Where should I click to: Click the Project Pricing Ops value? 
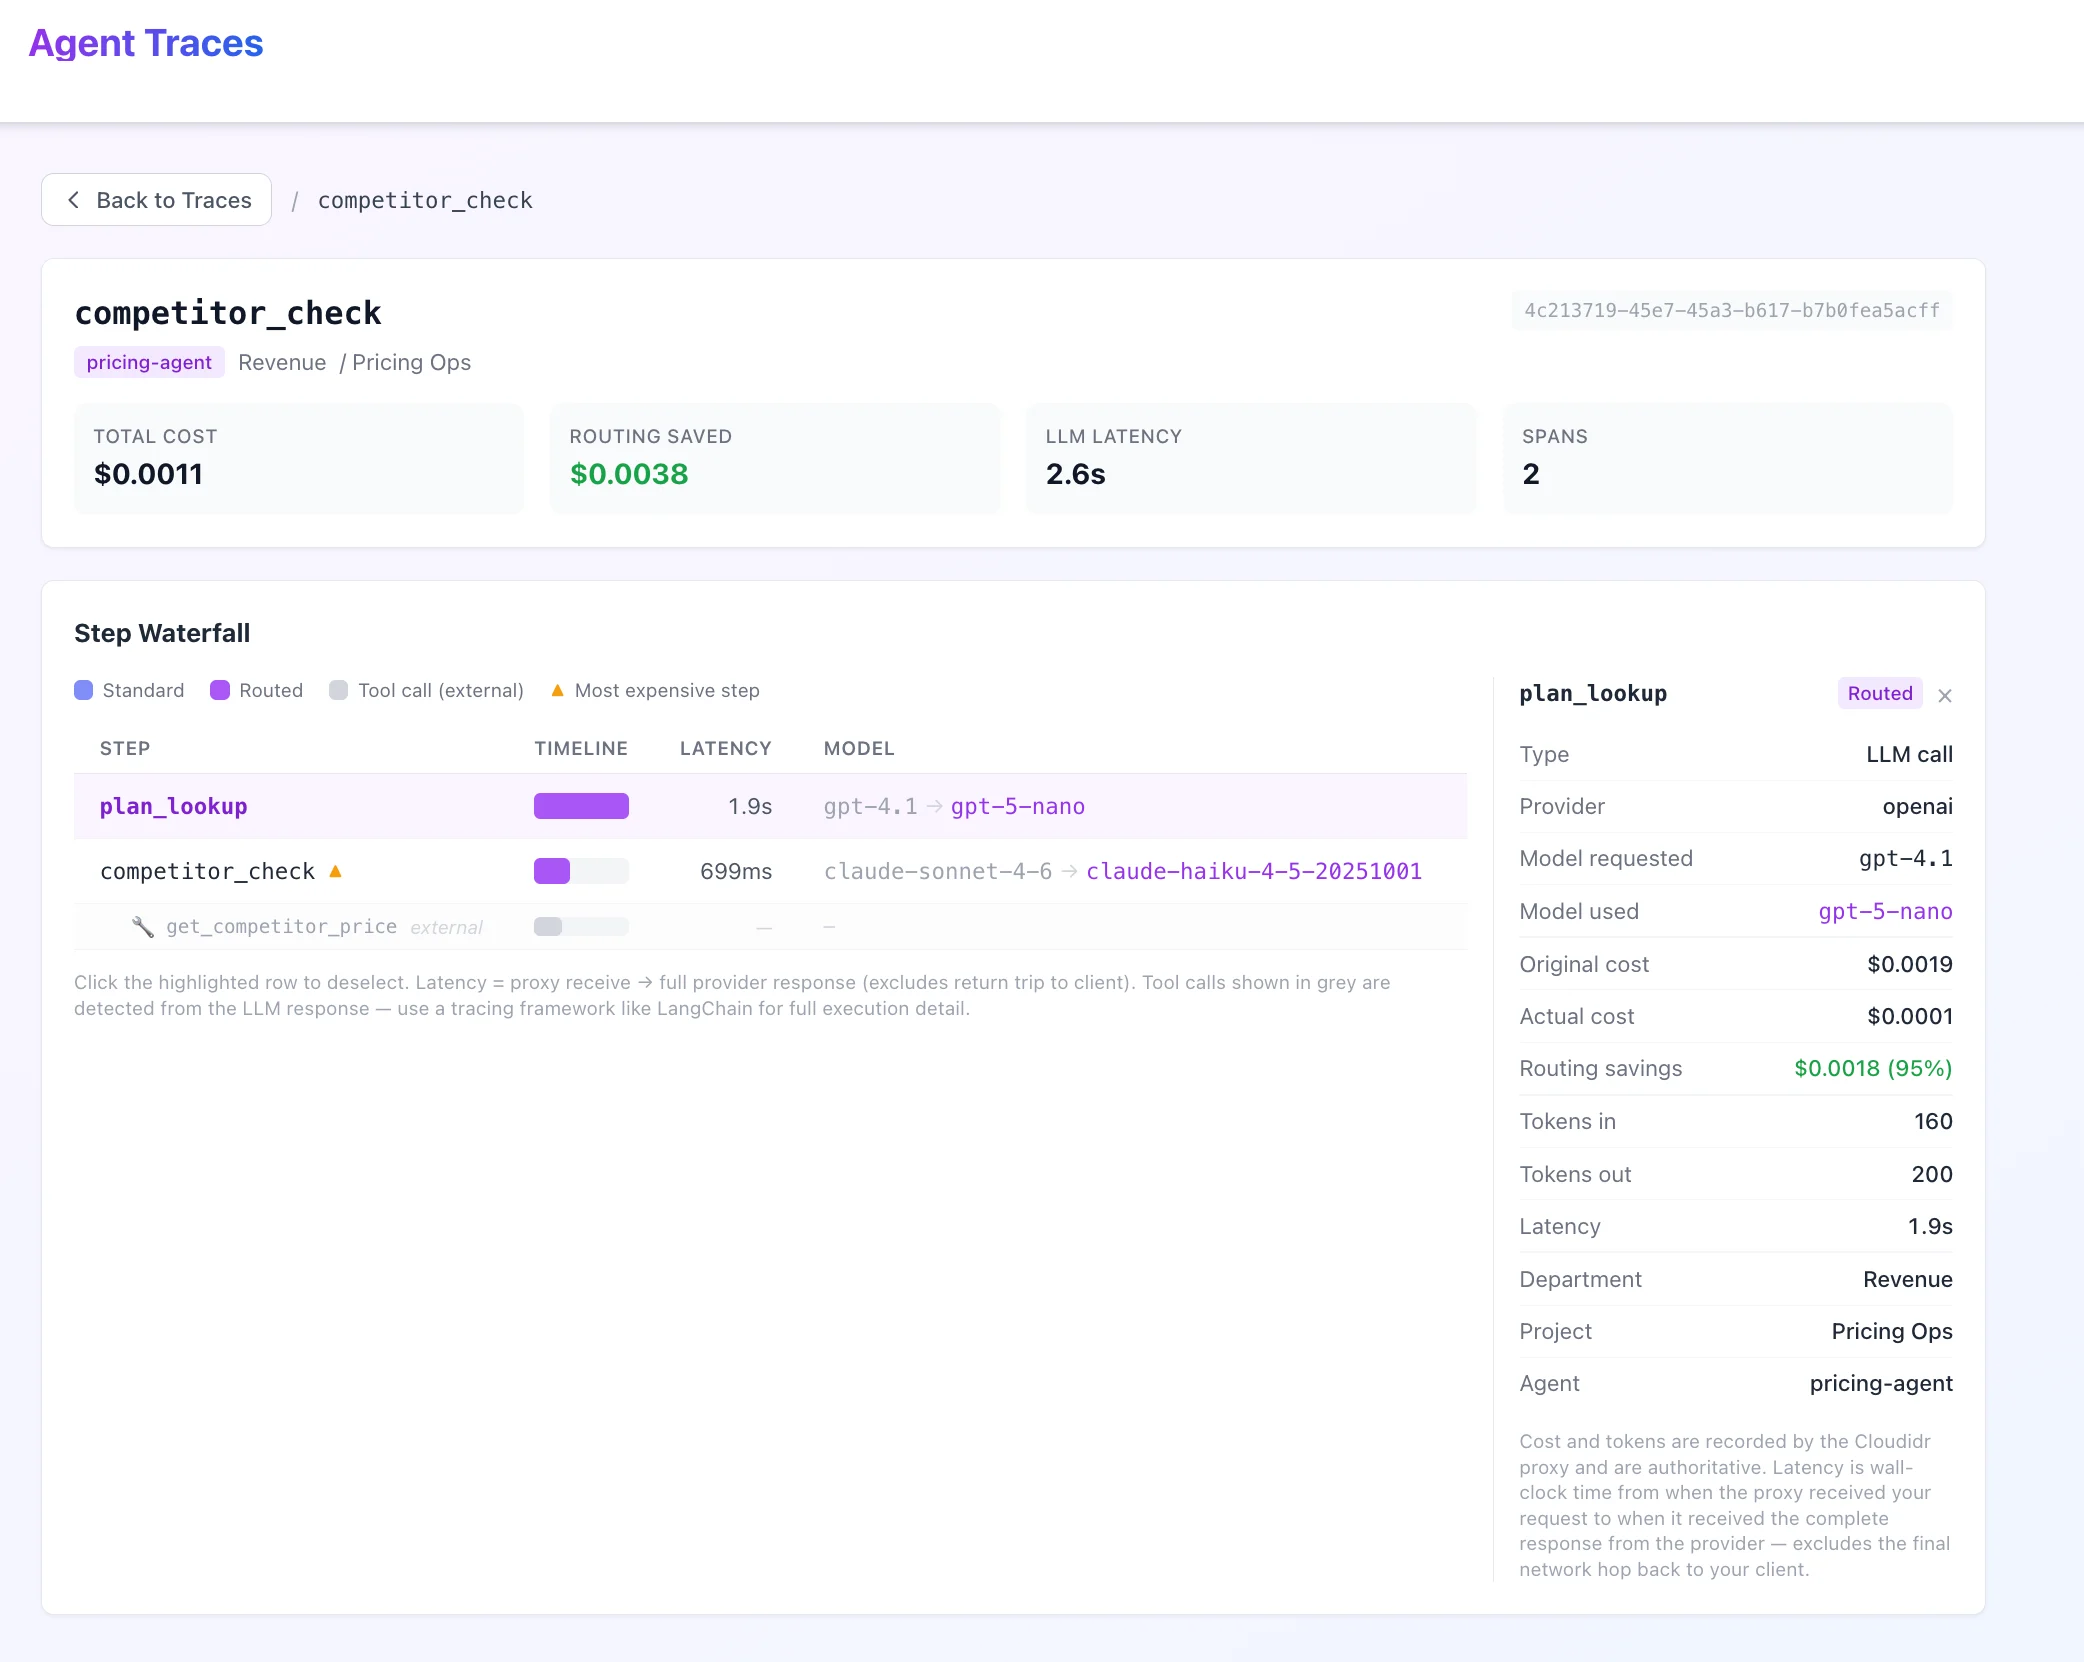pyautogui.click(x=1892, y=1331)
